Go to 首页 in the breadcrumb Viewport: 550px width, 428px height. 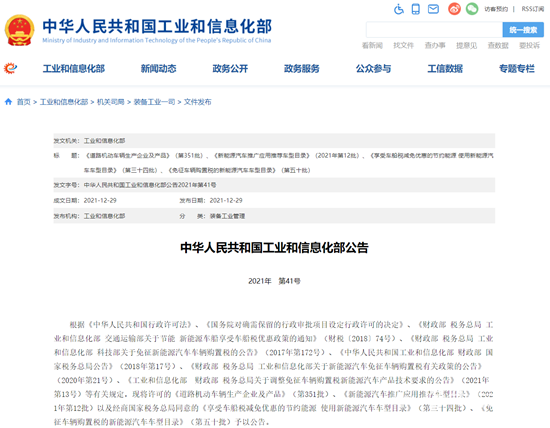tap(24, 102)
